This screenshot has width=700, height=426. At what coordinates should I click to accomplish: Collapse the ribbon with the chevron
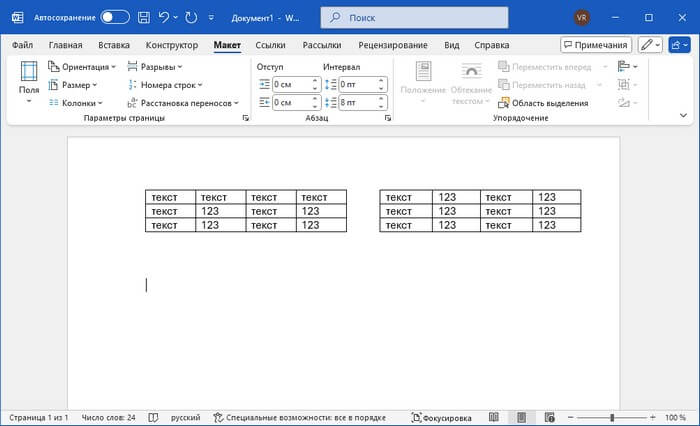(x=683, y=118)
